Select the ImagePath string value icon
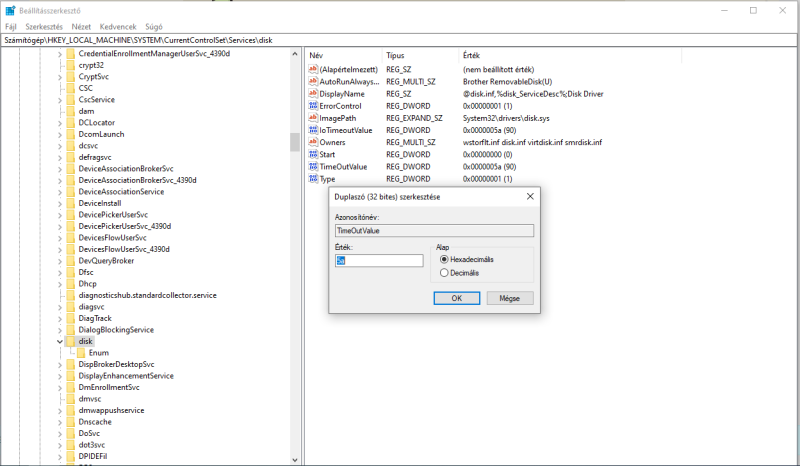This screenshot has height=466, width=800. pyautogui.click(x=313, y=118)
